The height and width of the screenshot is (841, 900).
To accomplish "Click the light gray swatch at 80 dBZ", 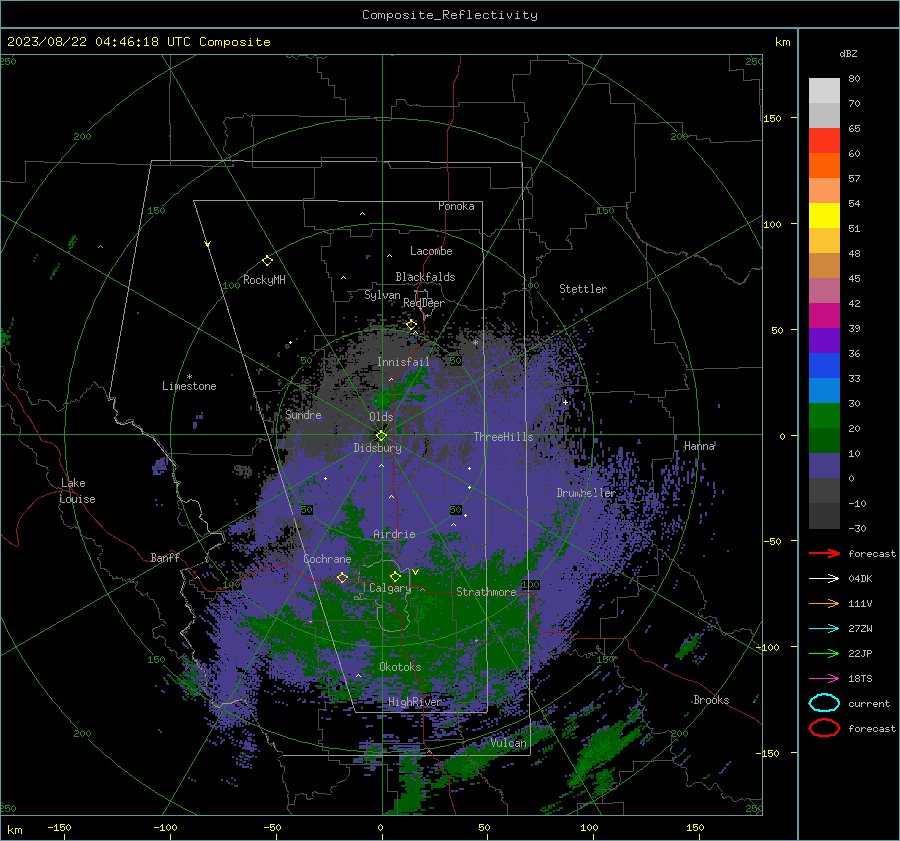I will [824, 90].
